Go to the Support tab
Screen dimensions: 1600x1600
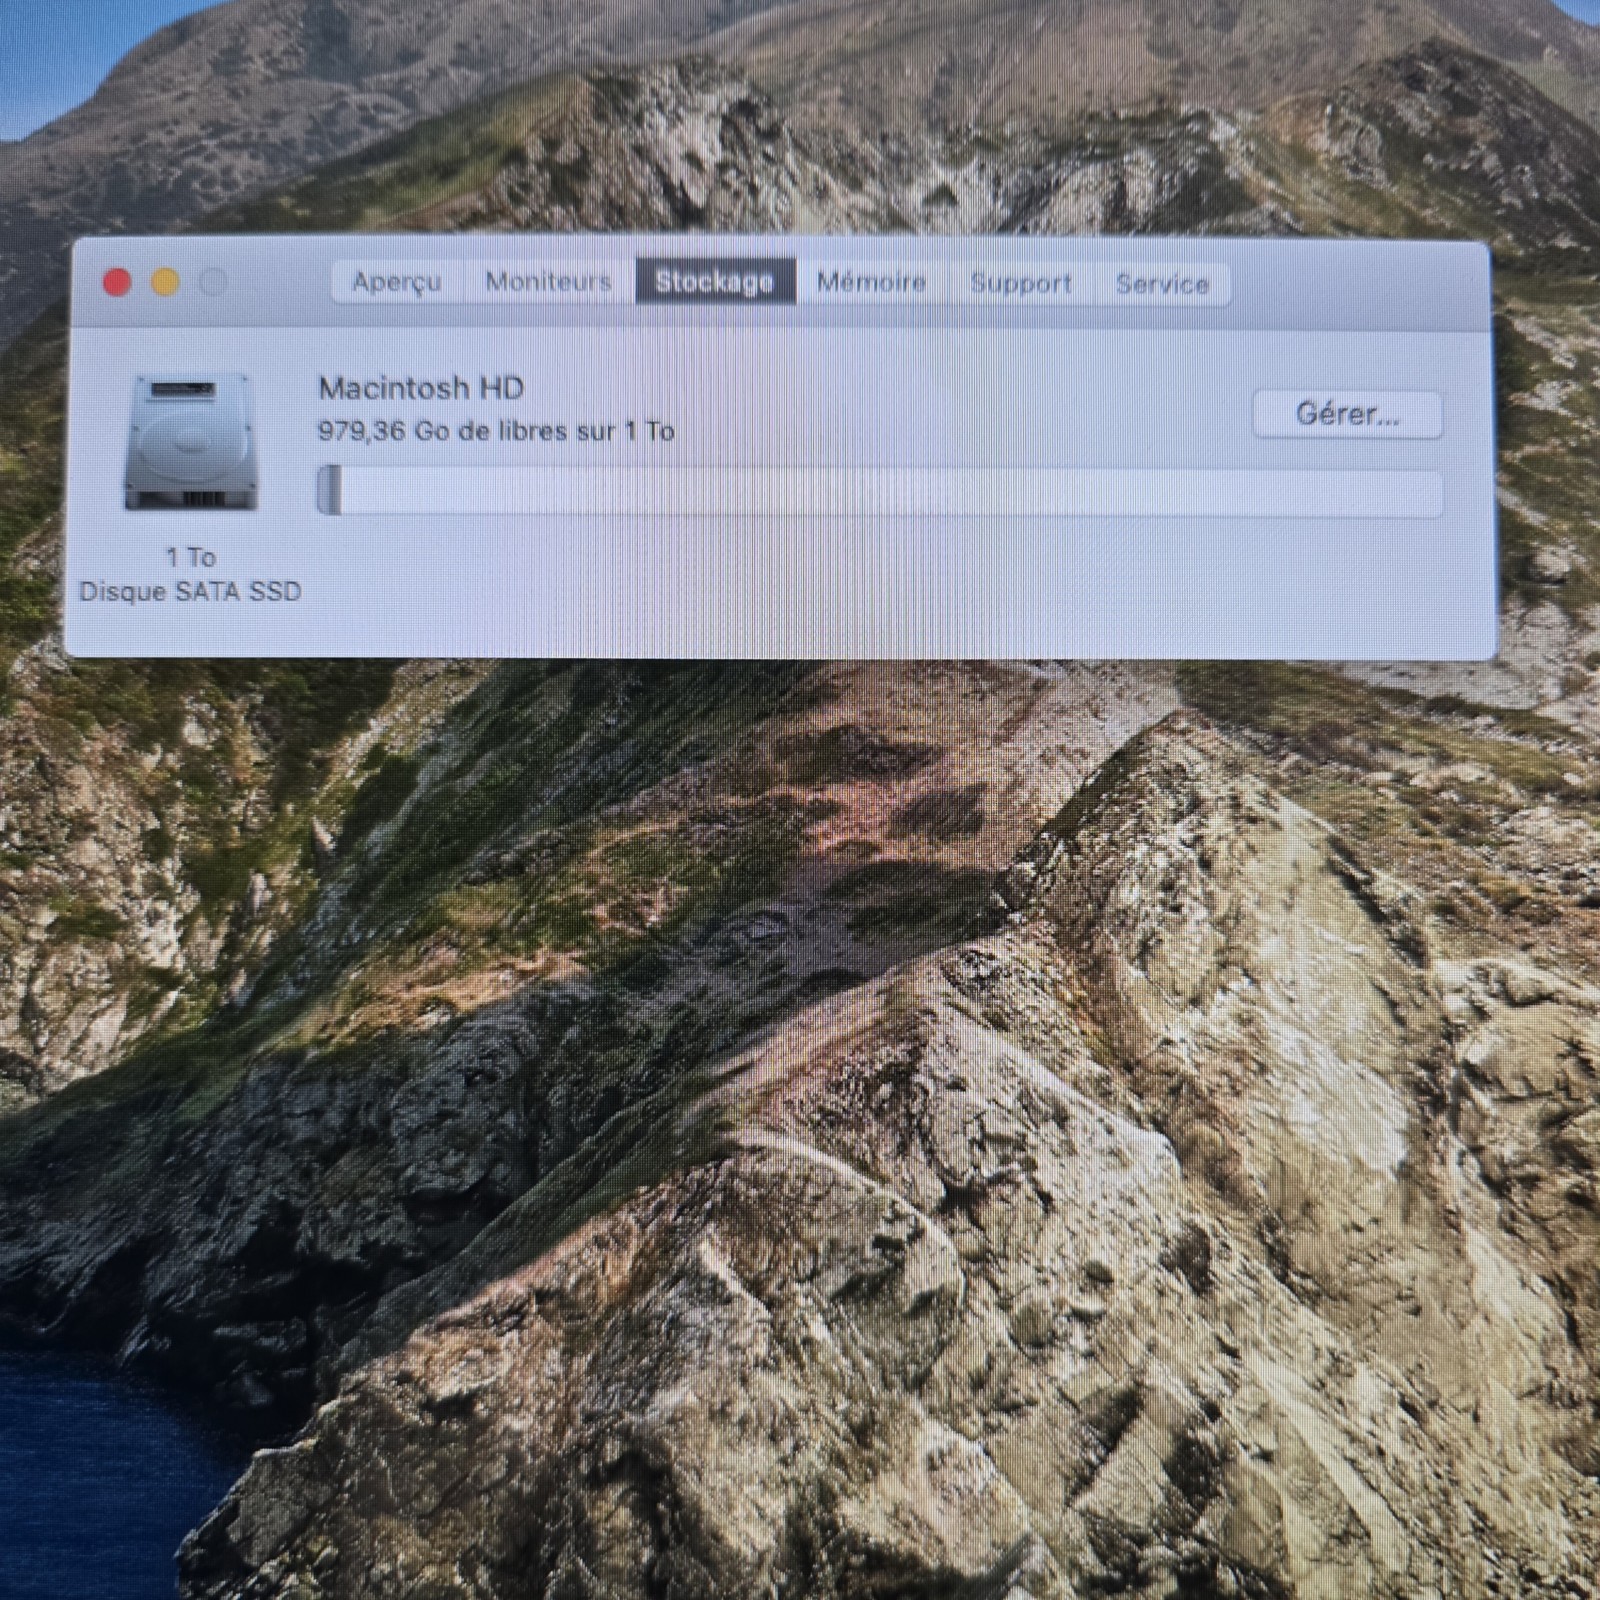pyautogui.click(x=1020, y=284)
